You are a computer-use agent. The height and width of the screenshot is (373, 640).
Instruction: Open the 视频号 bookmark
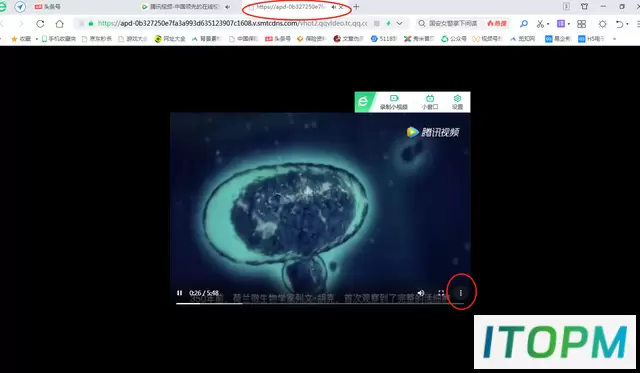[487, 39]
